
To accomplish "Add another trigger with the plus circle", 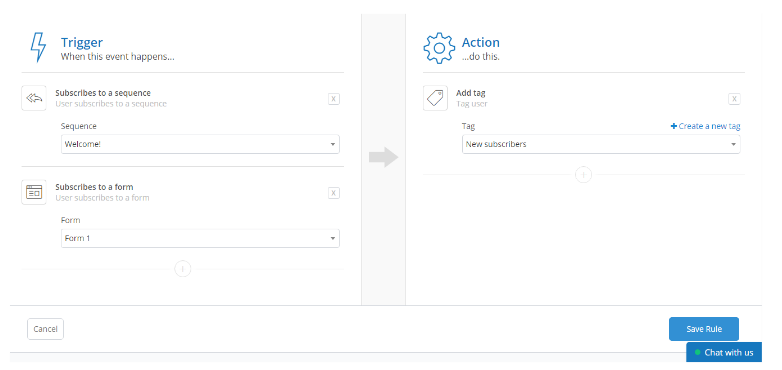I will tap(183, 269).
